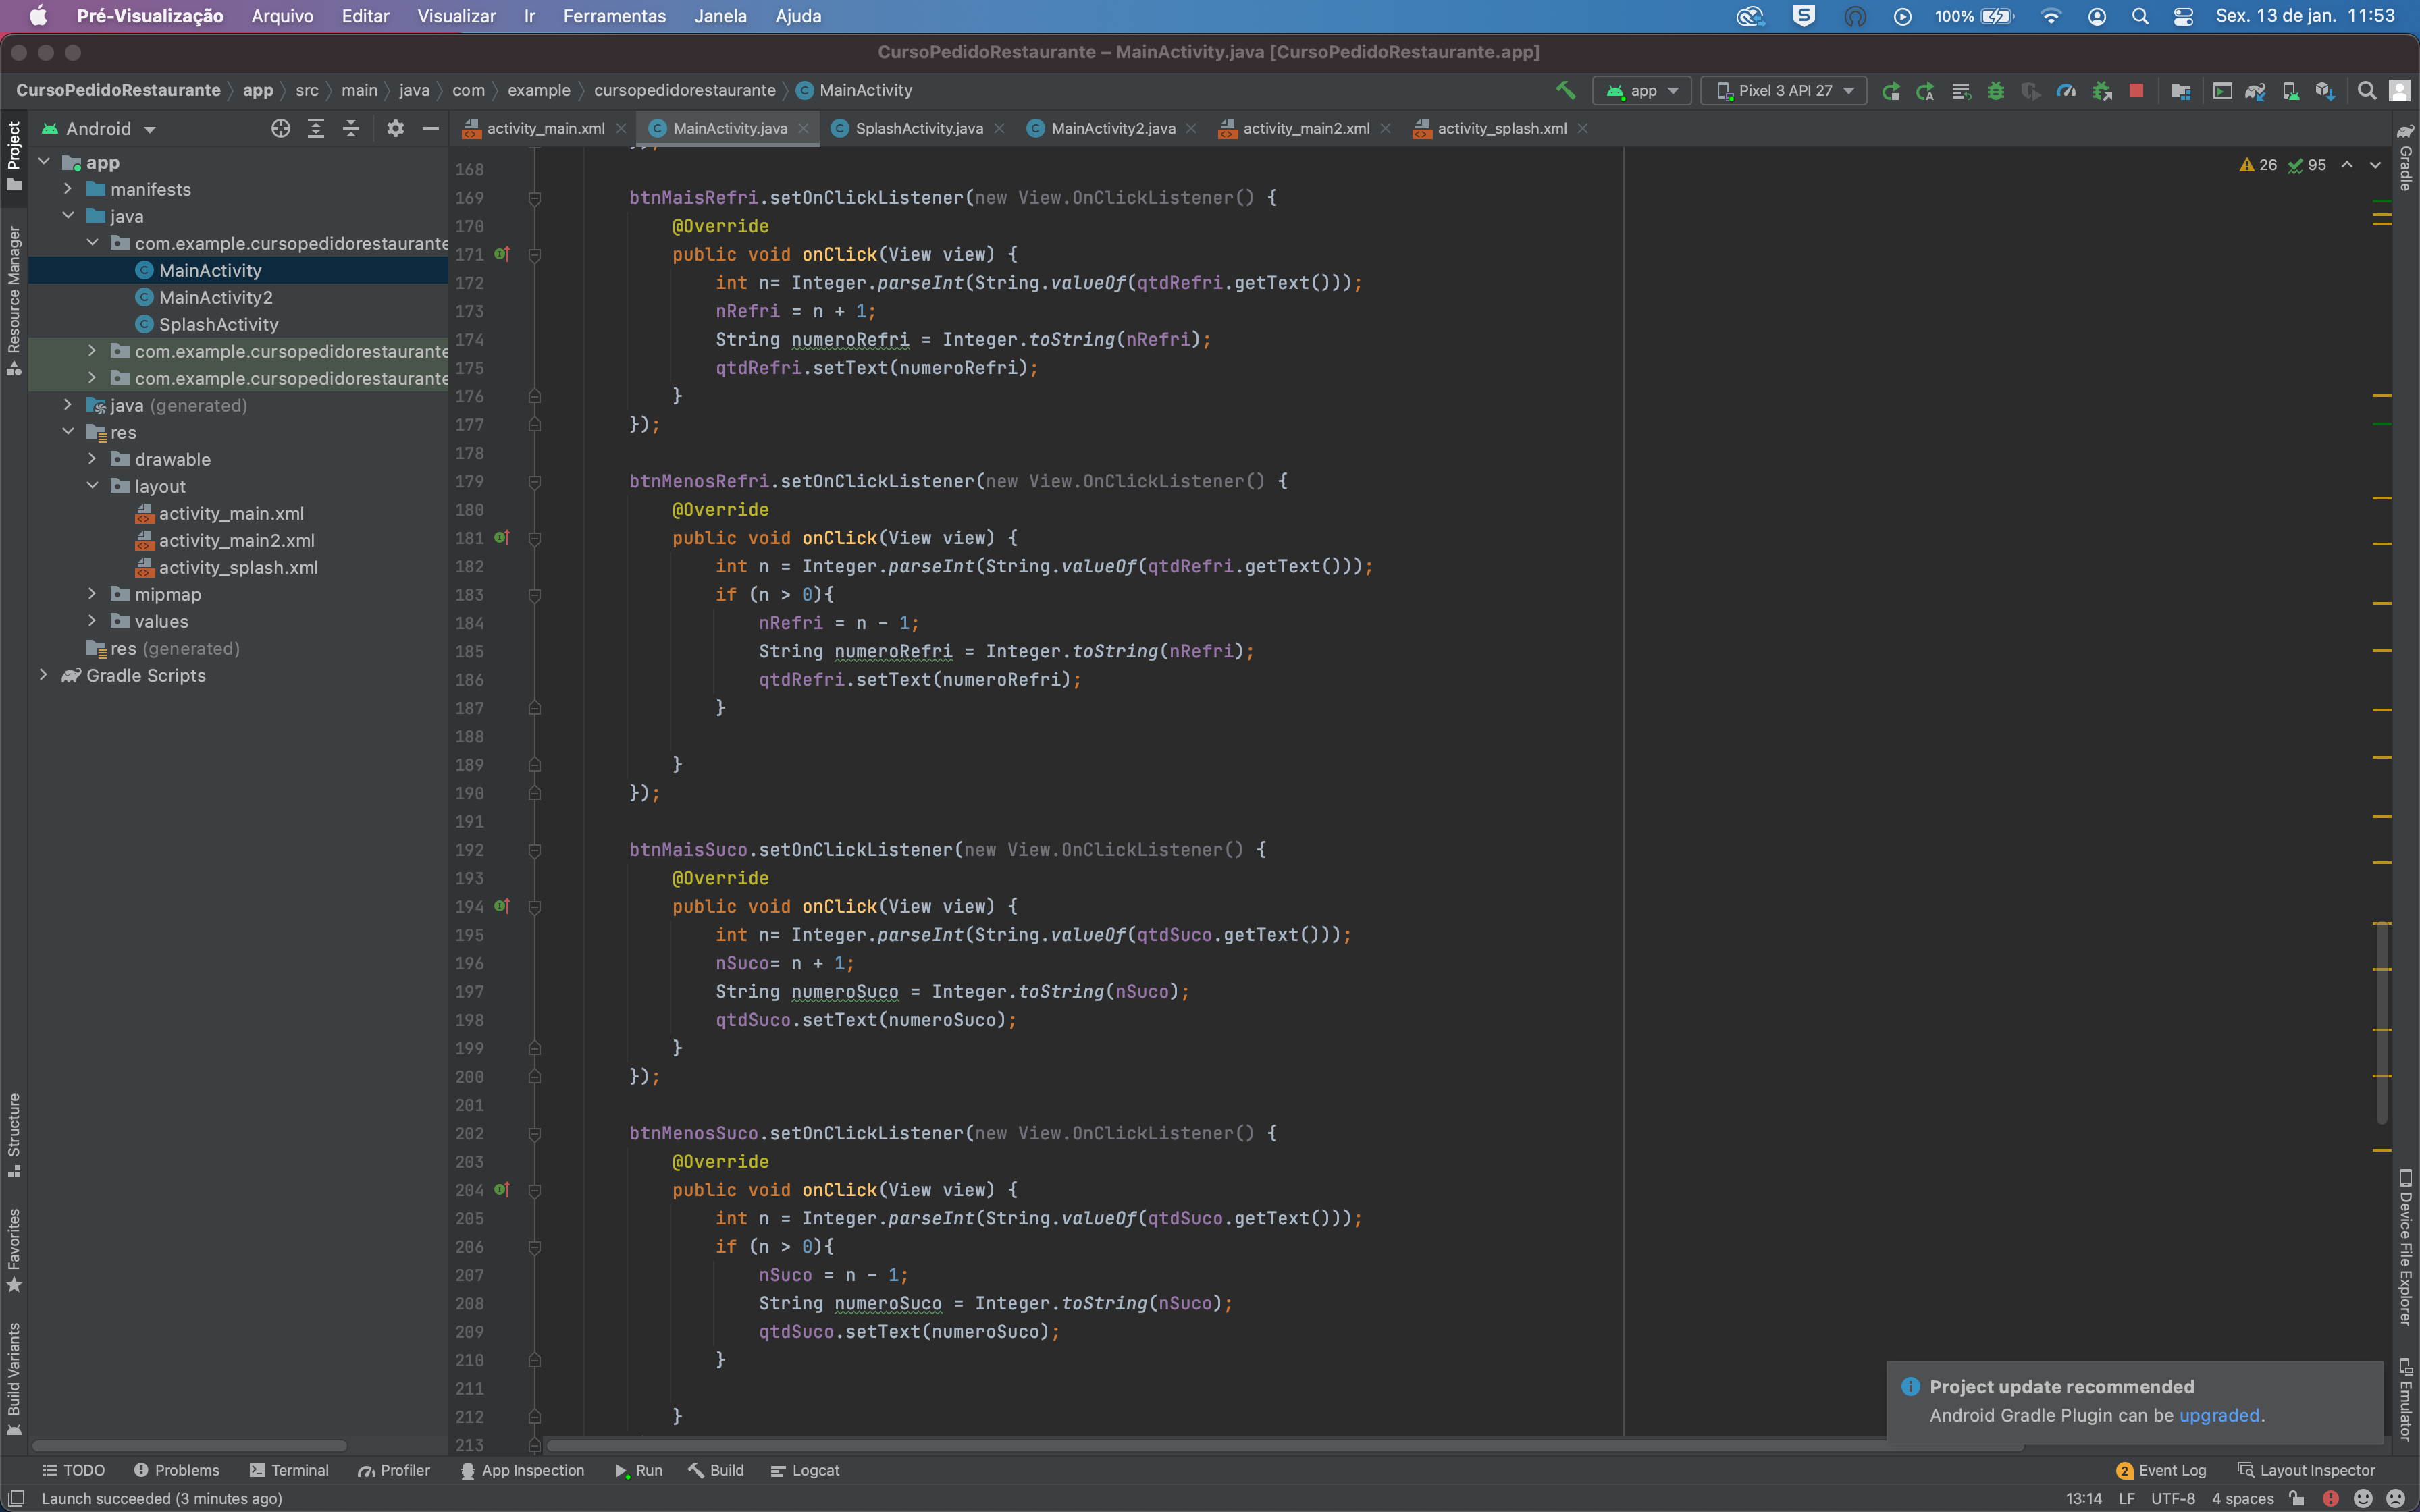Open Project panel settings gear
The height and width of the screenshot is (1512, 2420).
[395, 128]
